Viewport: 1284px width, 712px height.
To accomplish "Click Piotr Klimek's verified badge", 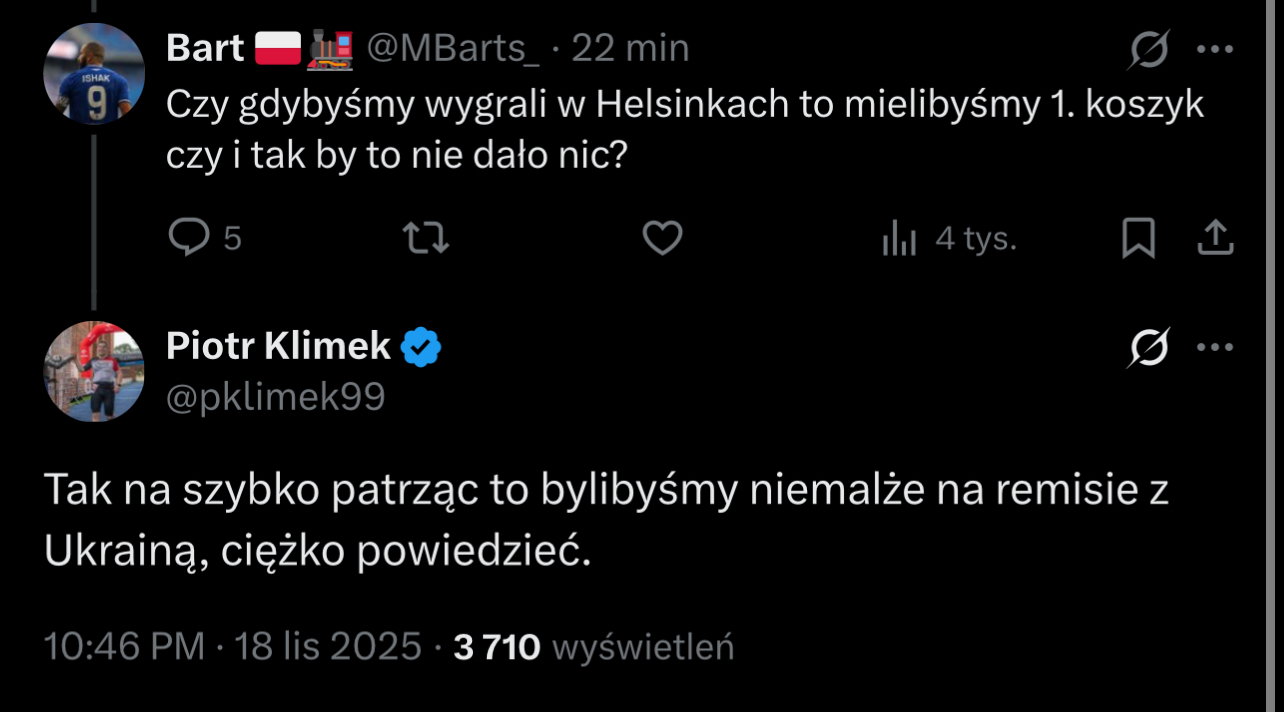I will pos(421,347).
